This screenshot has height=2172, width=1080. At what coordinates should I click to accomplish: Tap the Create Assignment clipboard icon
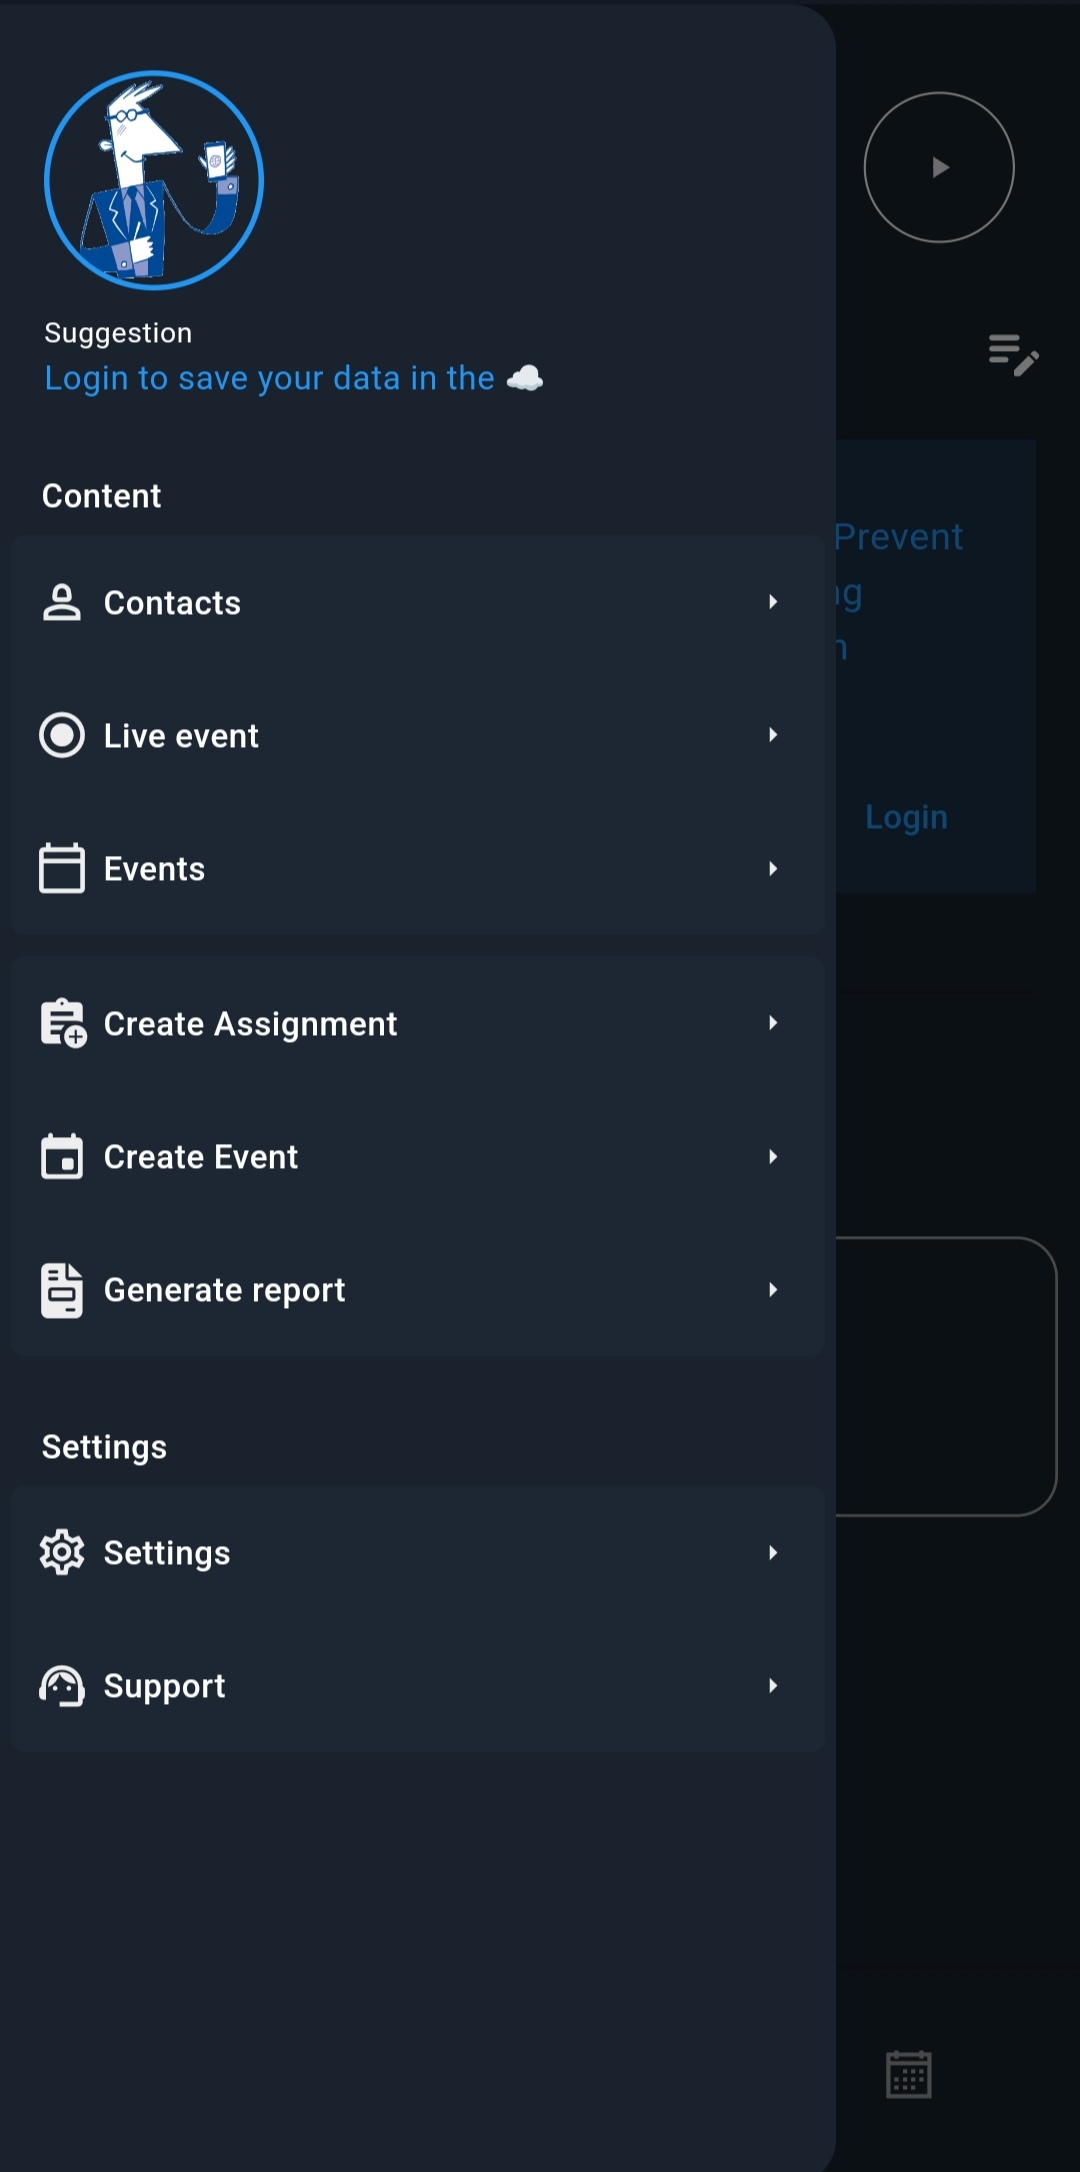[64, 1023]
